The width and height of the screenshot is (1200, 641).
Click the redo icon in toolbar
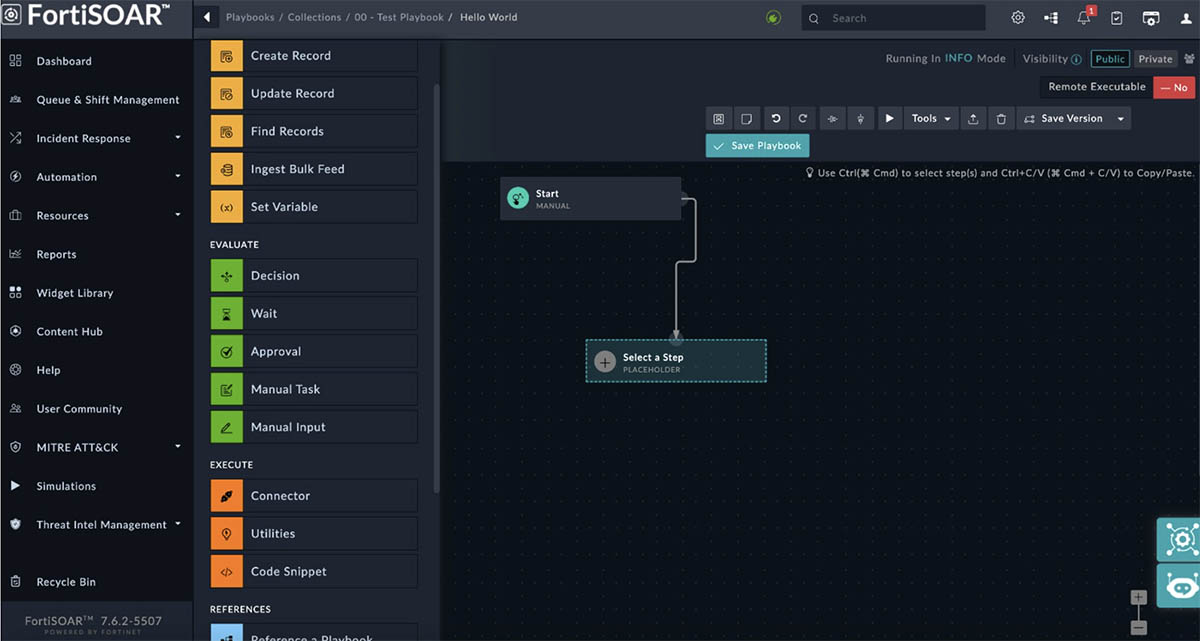[x=802, y=119]
